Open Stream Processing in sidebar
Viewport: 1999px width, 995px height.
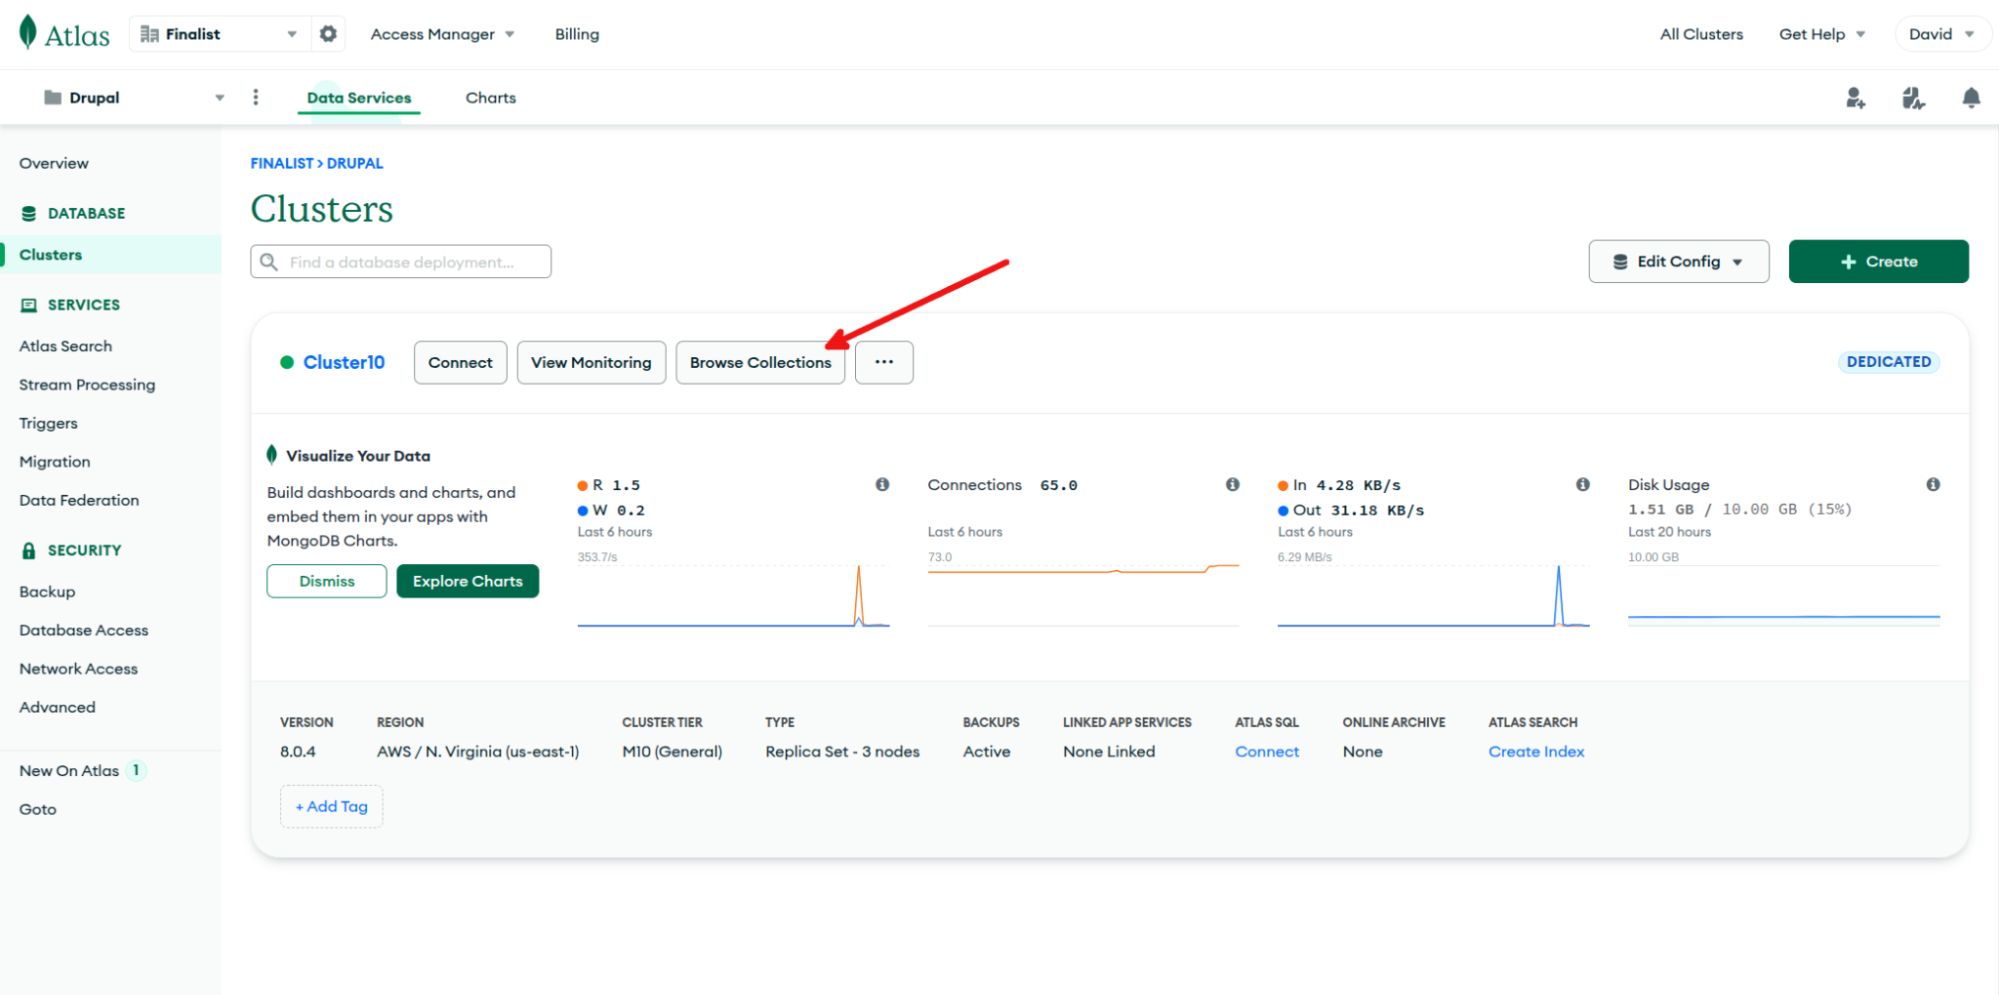click(x=87, y=385)
